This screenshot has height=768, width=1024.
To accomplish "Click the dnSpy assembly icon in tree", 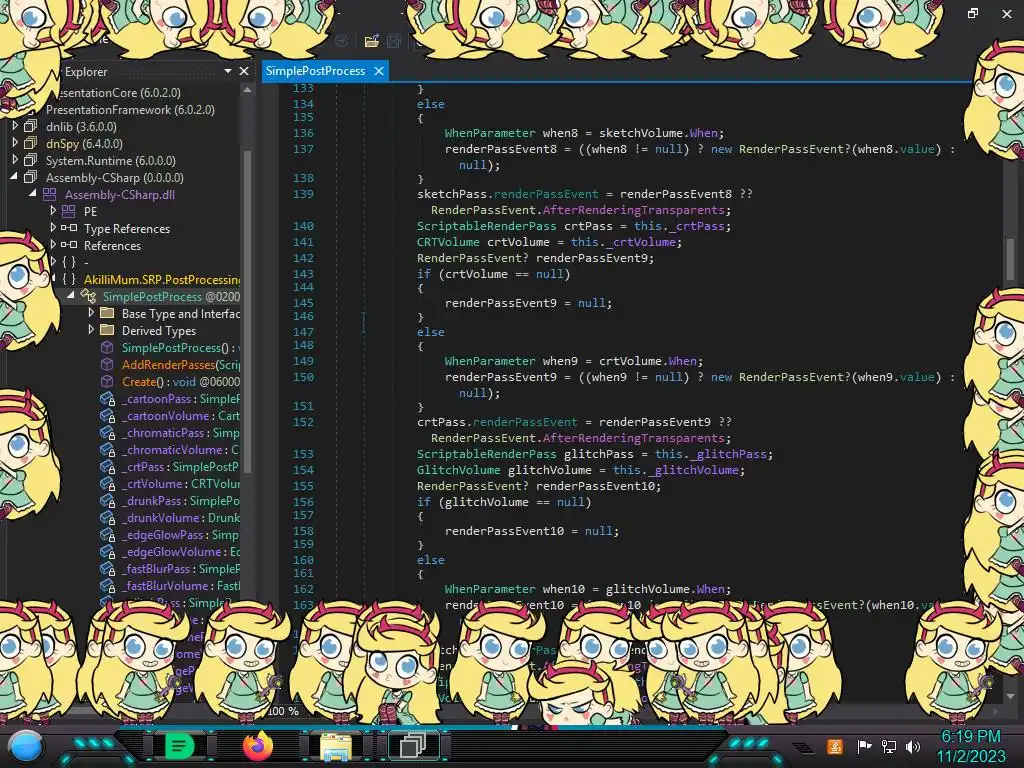I will pos(31,143).
